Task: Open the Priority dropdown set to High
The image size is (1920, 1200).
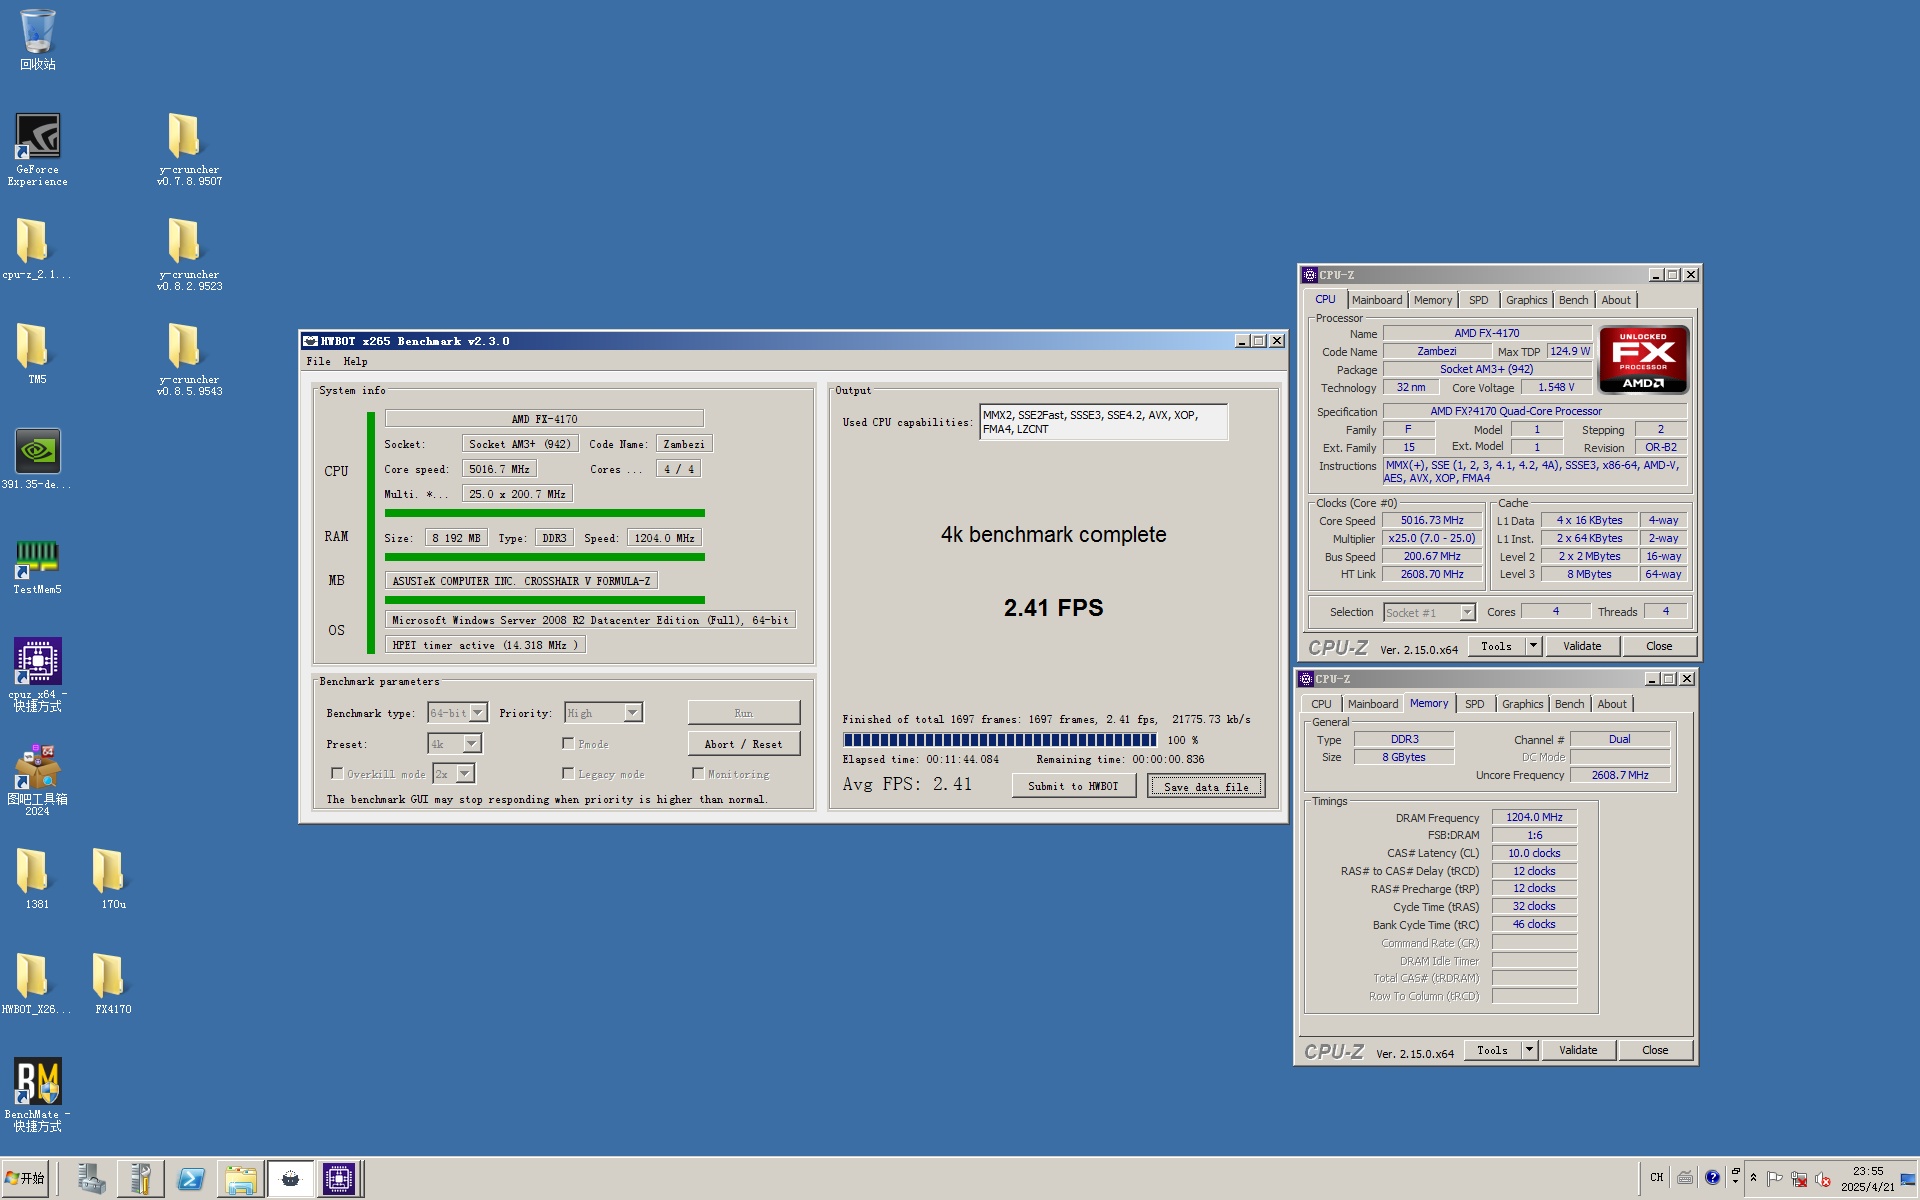Action: [x=603, y=713]
